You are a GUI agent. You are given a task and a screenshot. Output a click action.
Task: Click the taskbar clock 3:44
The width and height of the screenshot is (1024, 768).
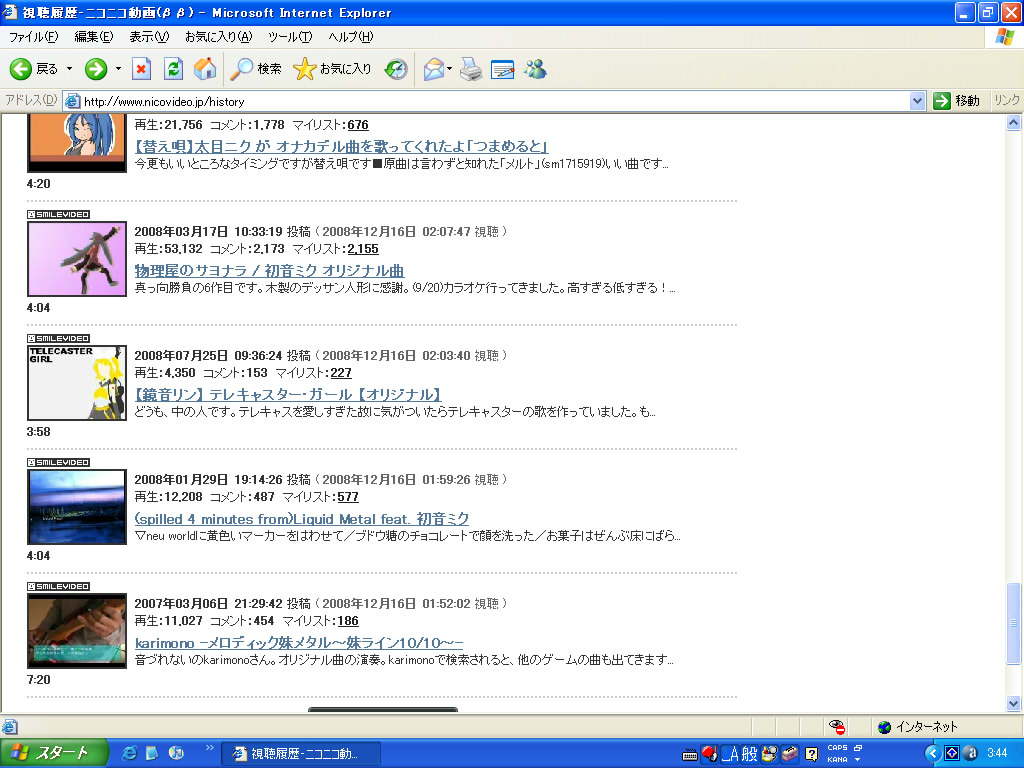coord(997,754)
